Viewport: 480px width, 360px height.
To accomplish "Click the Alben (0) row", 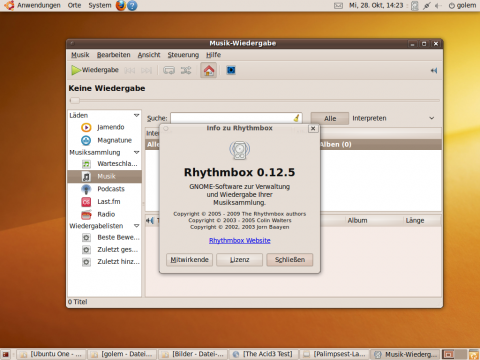I will 381,144.
